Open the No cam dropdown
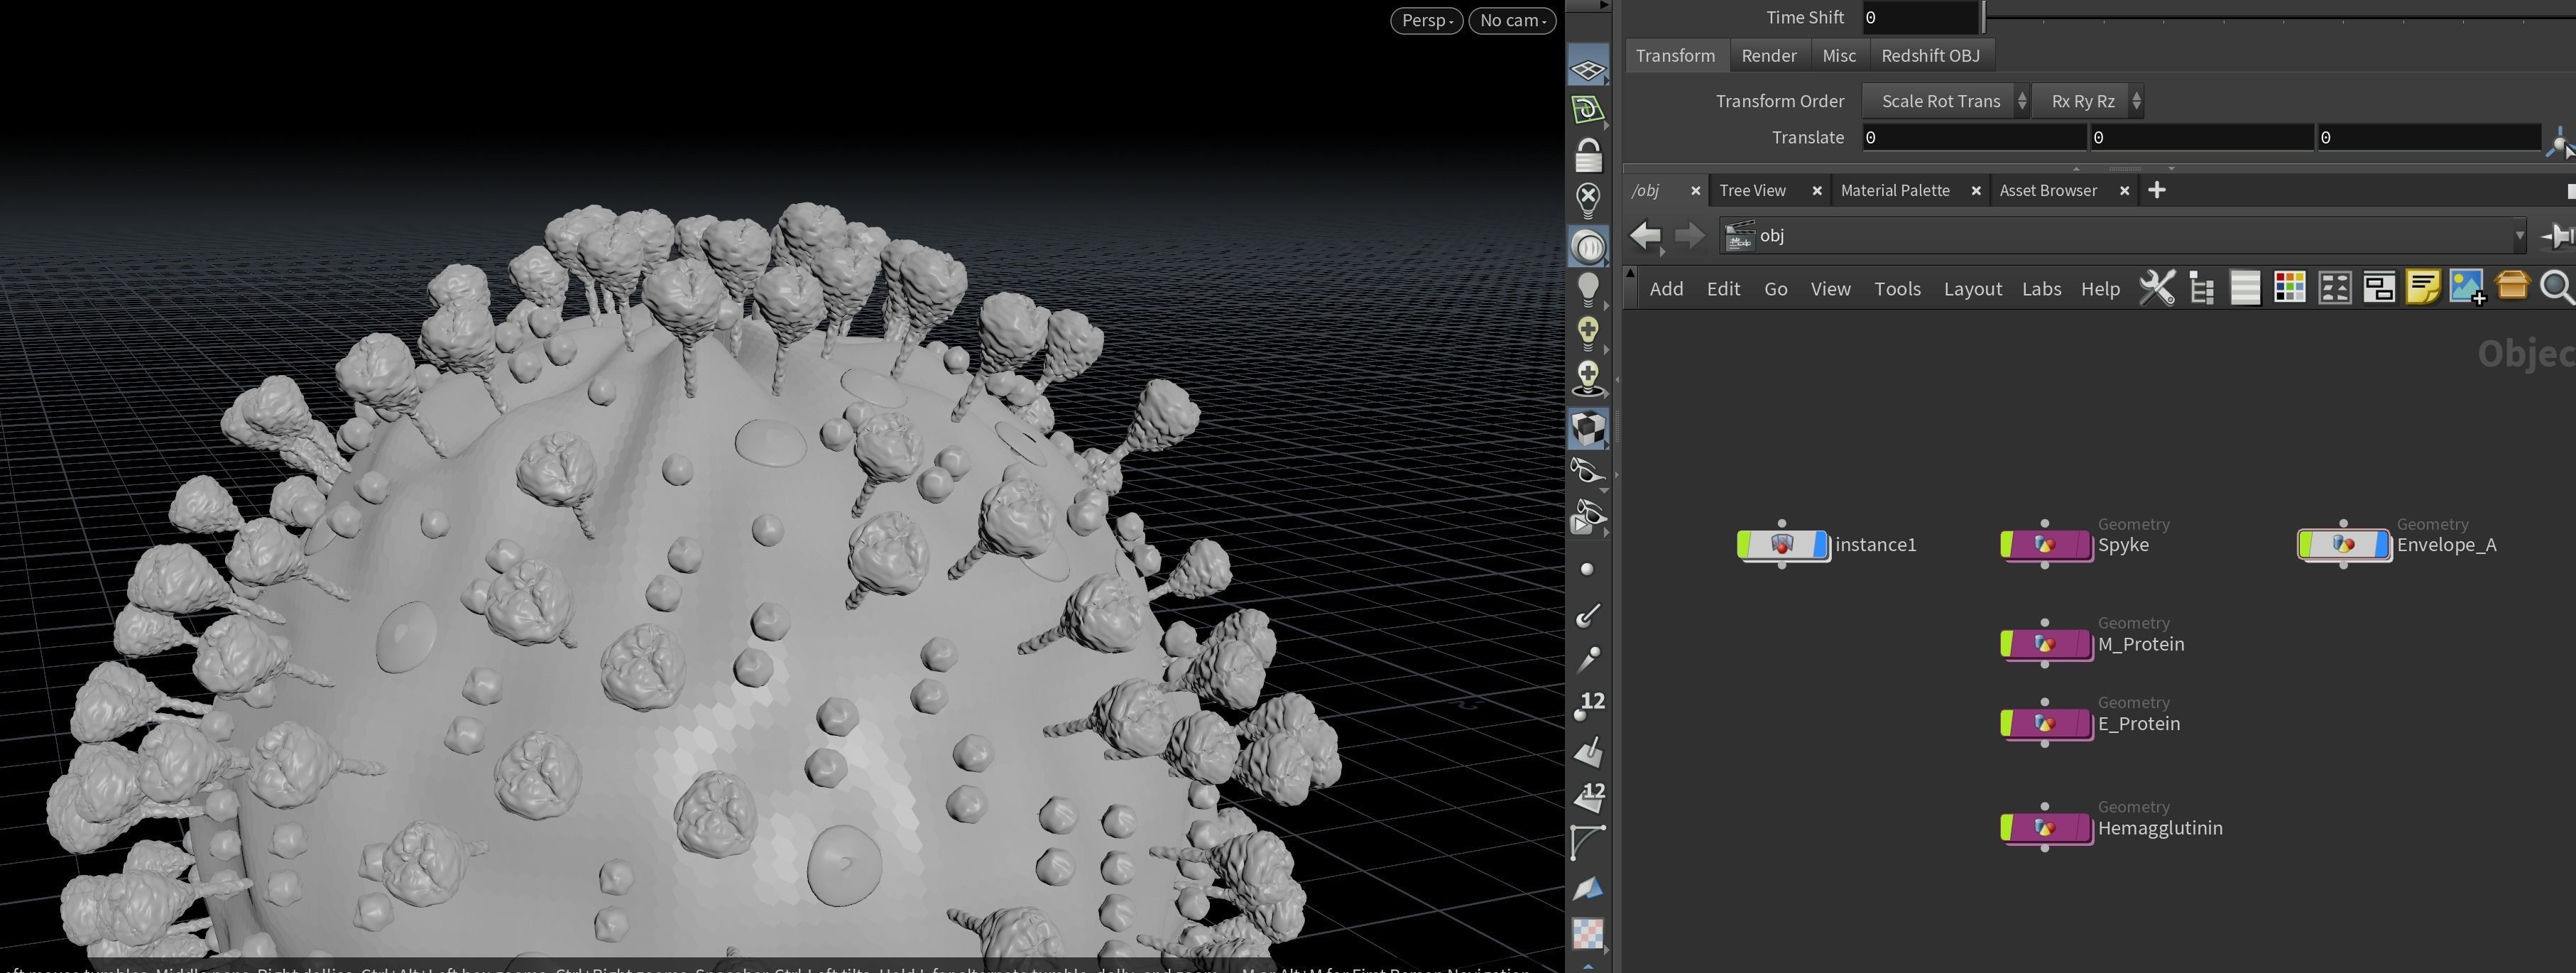2576x973 pixels. point(1512,20)
